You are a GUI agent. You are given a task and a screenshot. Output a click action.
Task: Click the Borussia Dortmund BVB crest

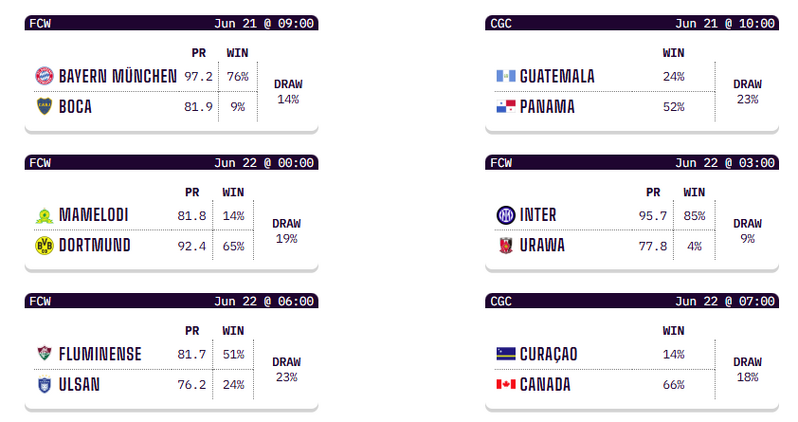pos(43,245)
